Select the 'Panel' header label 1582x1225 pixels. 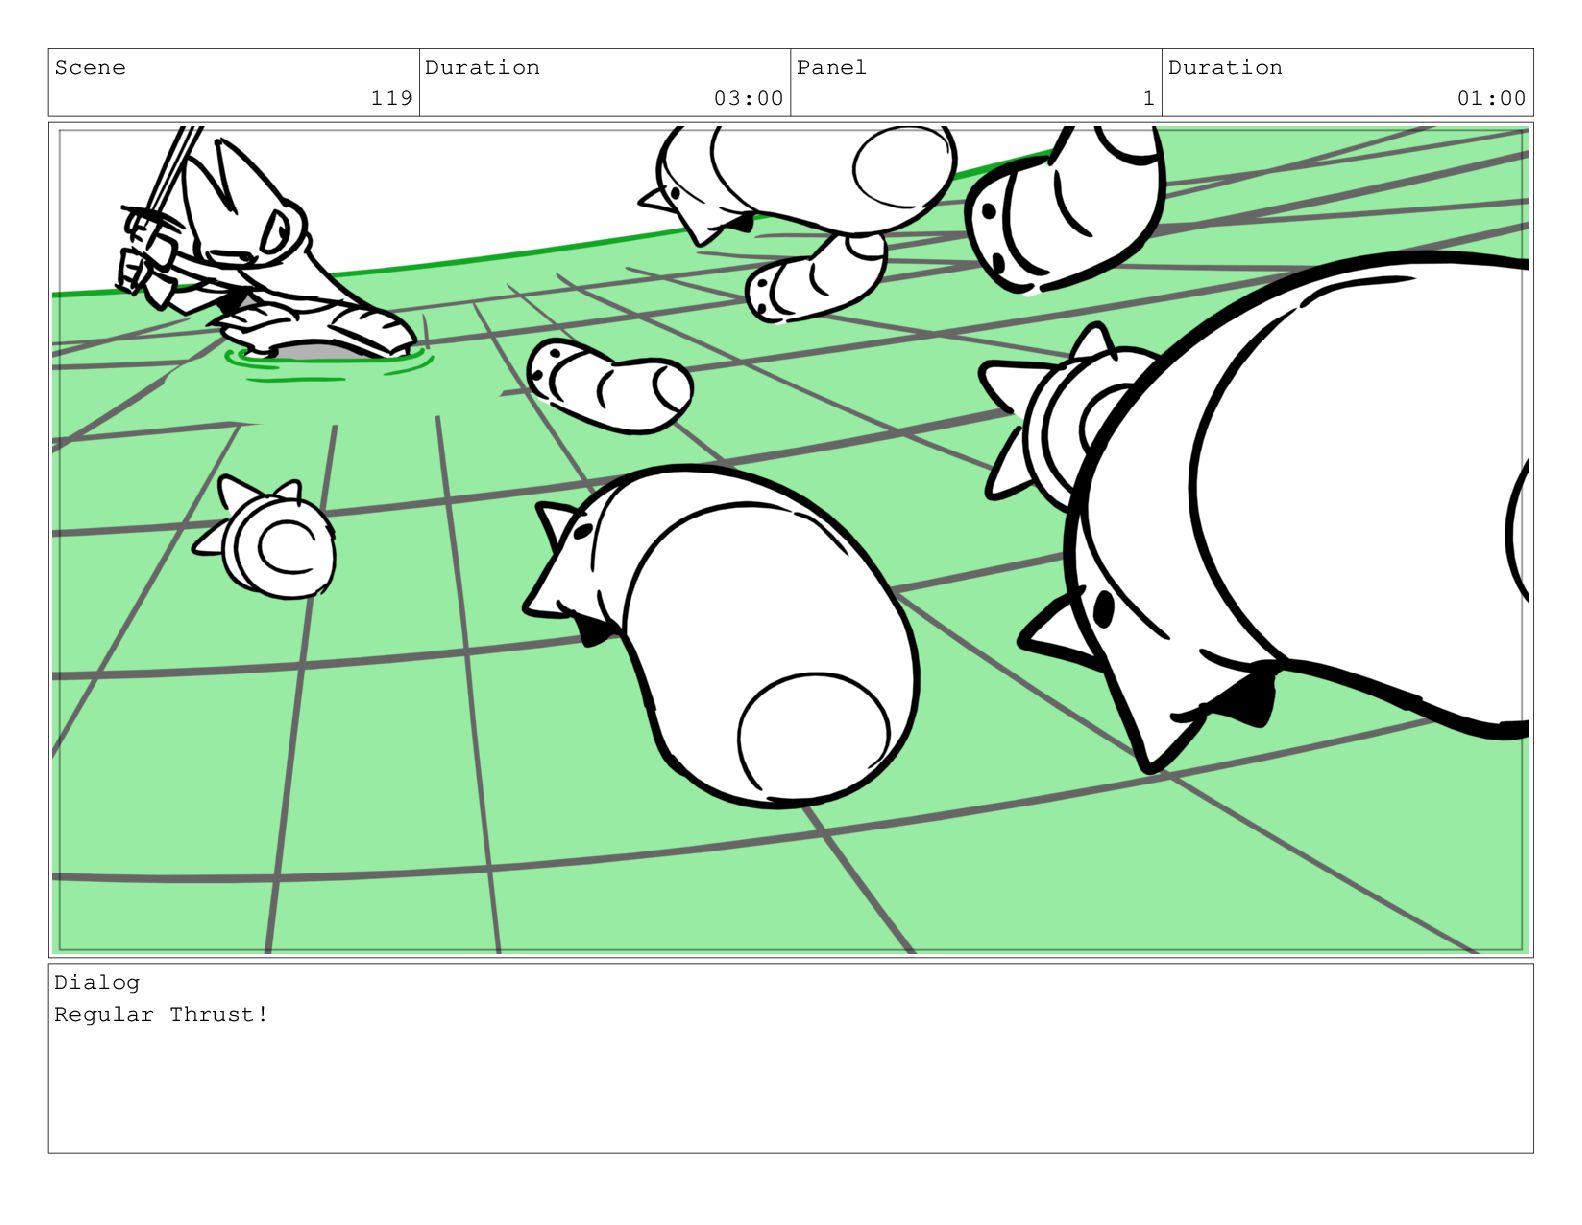[831, 68]
